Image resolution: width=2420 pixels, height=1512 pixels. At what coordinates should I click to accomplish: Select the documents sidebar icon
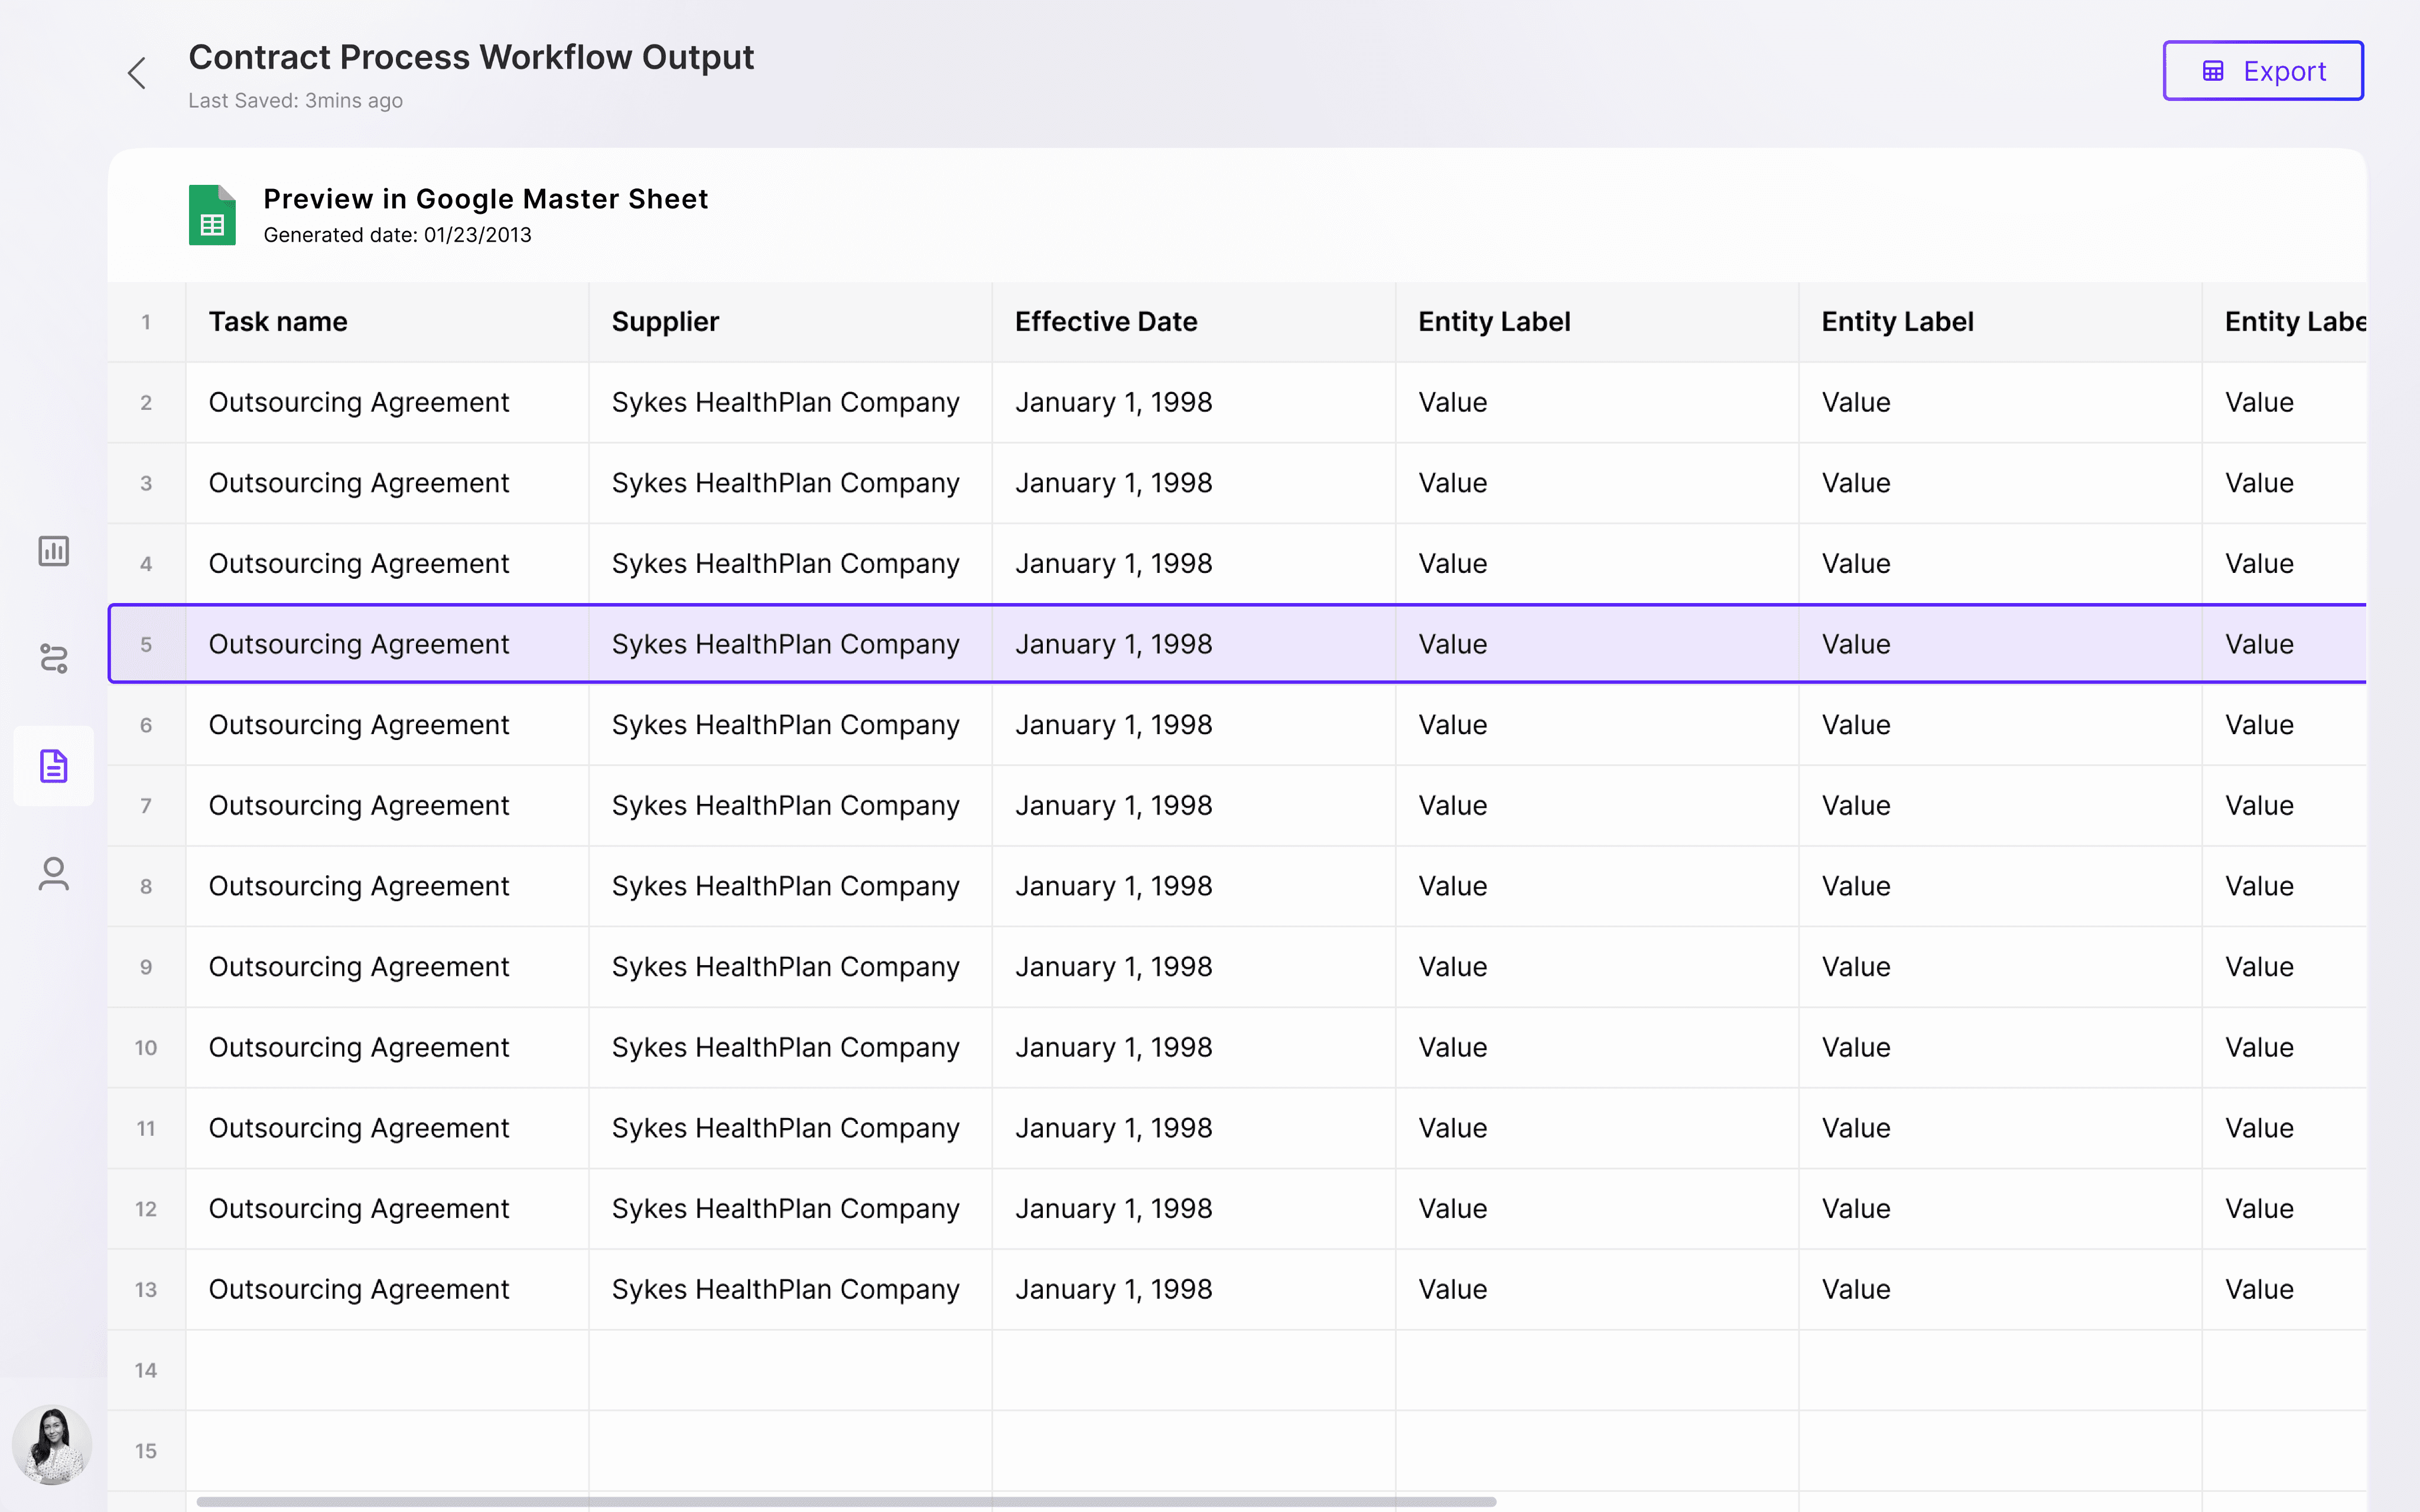[x=54, y=766]
